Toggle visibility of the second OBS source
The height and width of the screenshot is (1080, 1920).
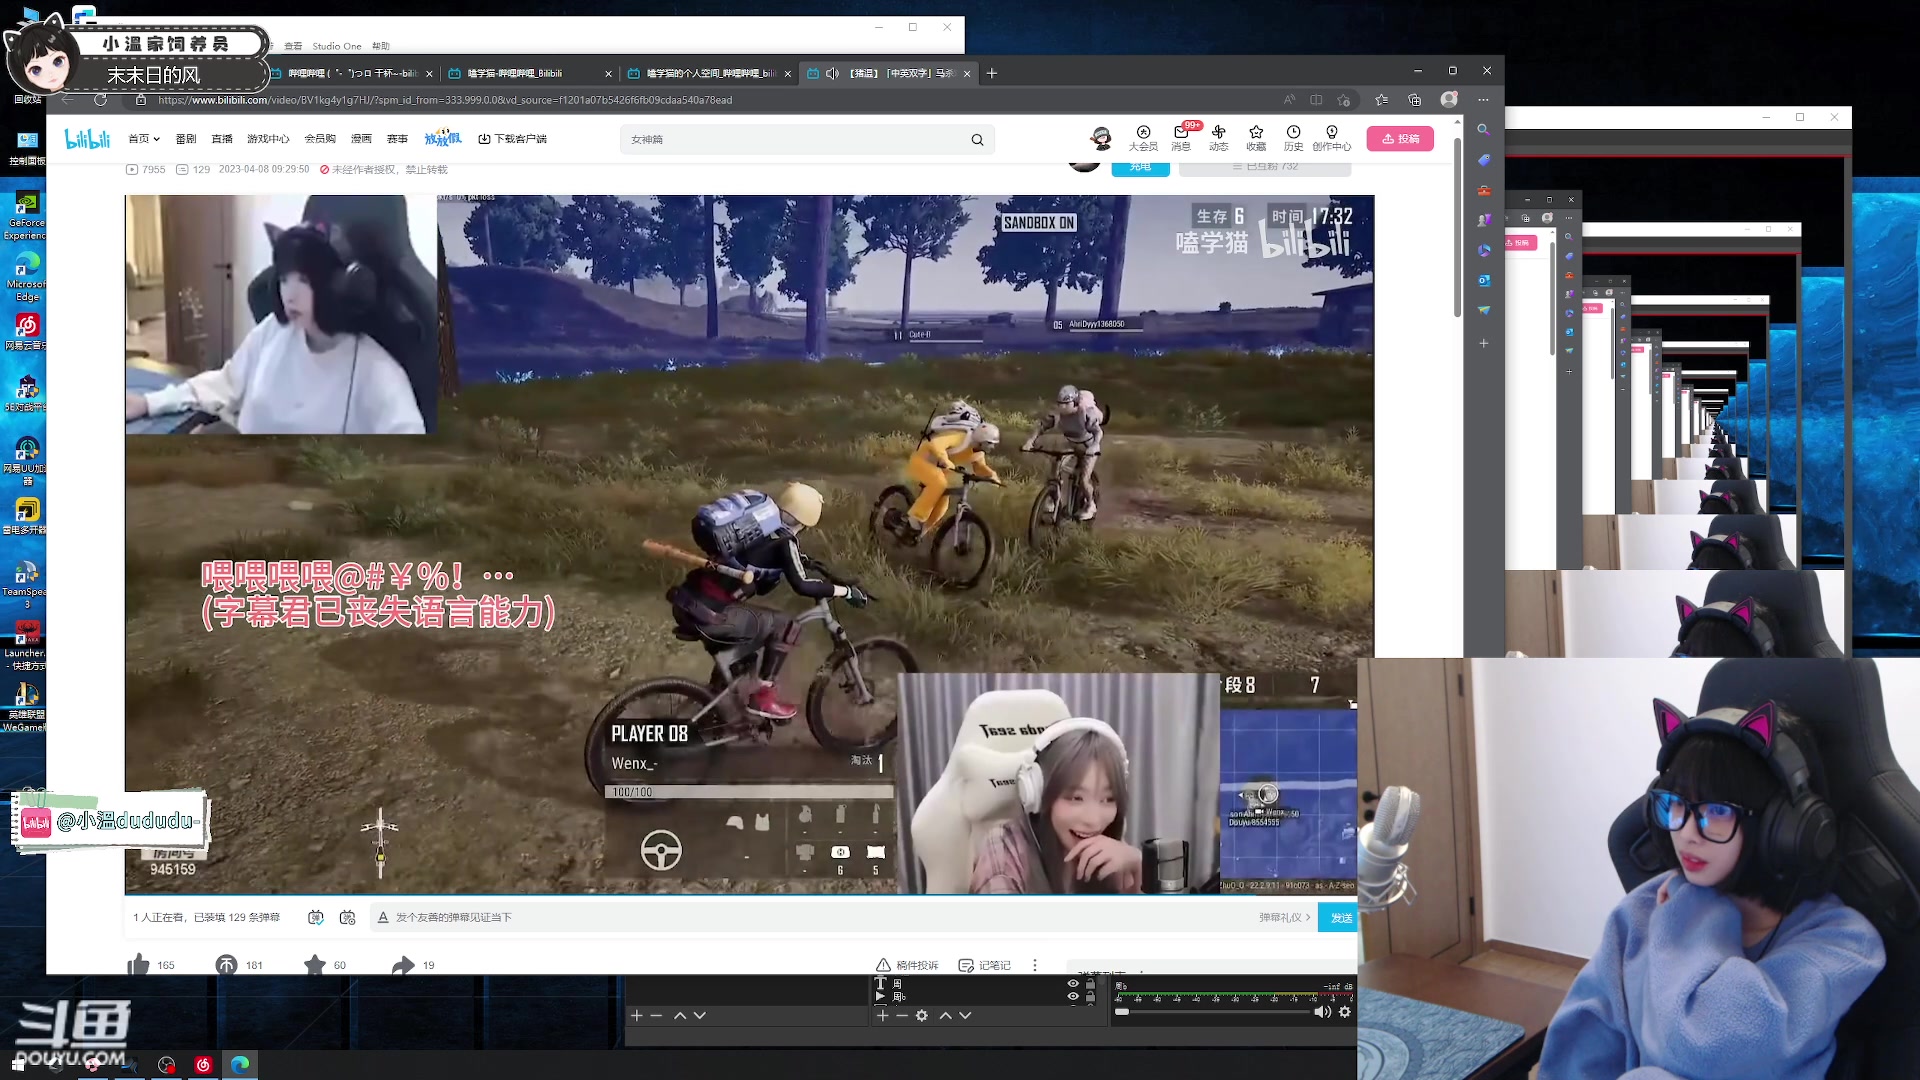(x=1073, y=996)
